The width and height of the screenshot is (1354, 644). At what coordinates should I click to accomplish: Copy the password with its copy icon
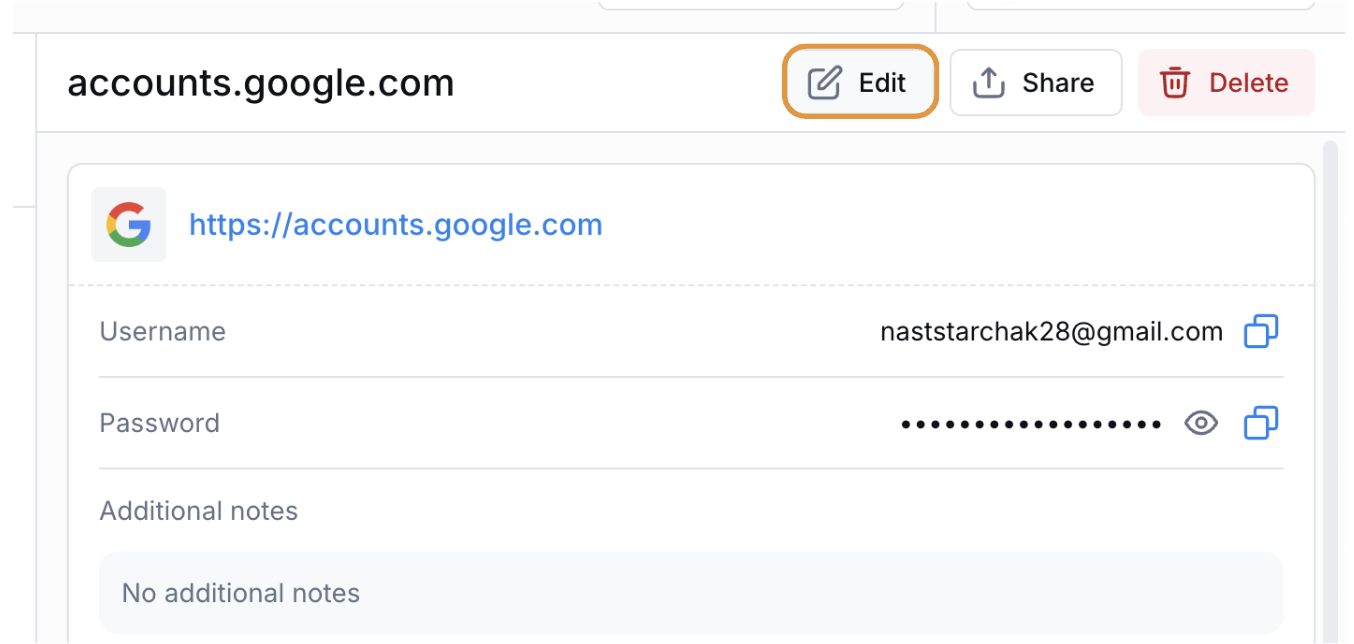[x=1261, y=423]
